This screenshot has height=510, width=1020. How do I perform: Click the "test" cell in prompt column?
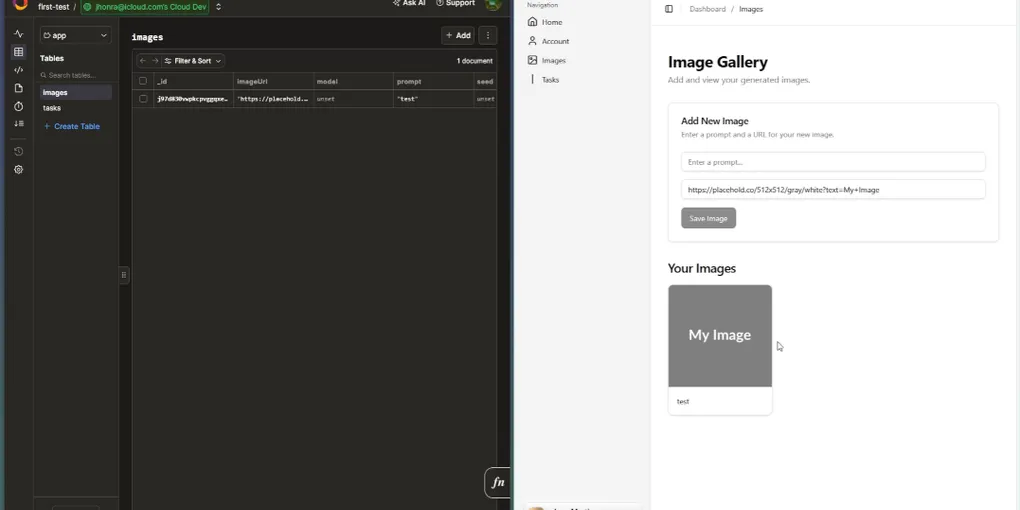[433, 99]
